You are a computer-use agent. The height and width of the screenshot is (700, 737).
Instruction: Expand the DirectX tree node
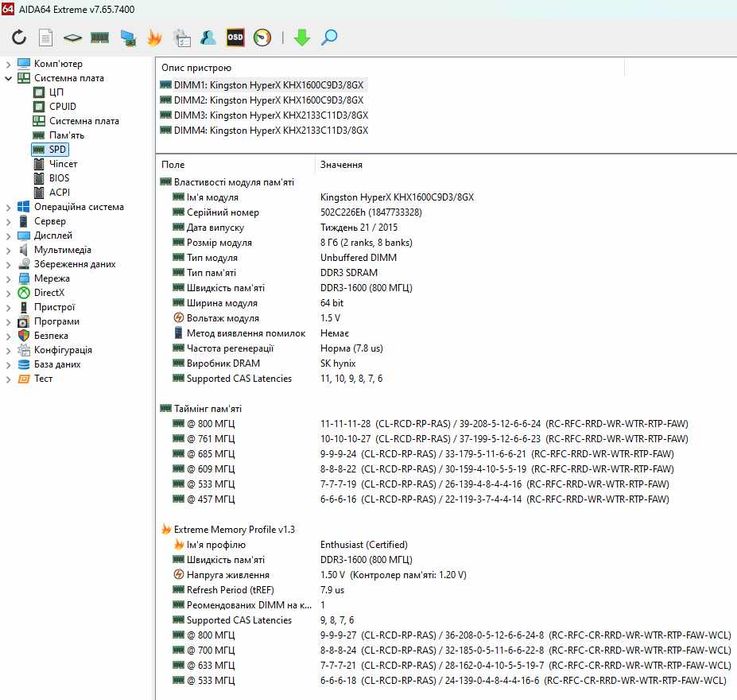8,293
